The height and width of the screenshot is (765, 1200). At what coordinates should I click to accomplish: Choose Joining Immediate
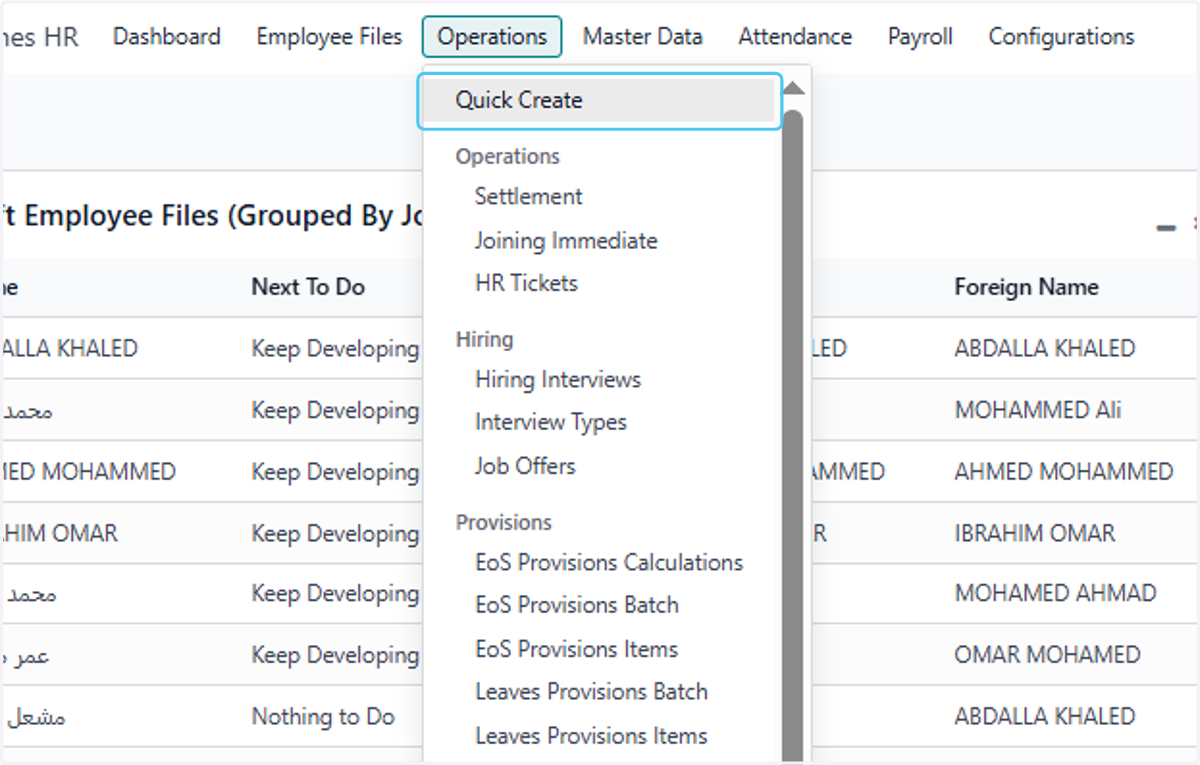click(x=566, y=241)
